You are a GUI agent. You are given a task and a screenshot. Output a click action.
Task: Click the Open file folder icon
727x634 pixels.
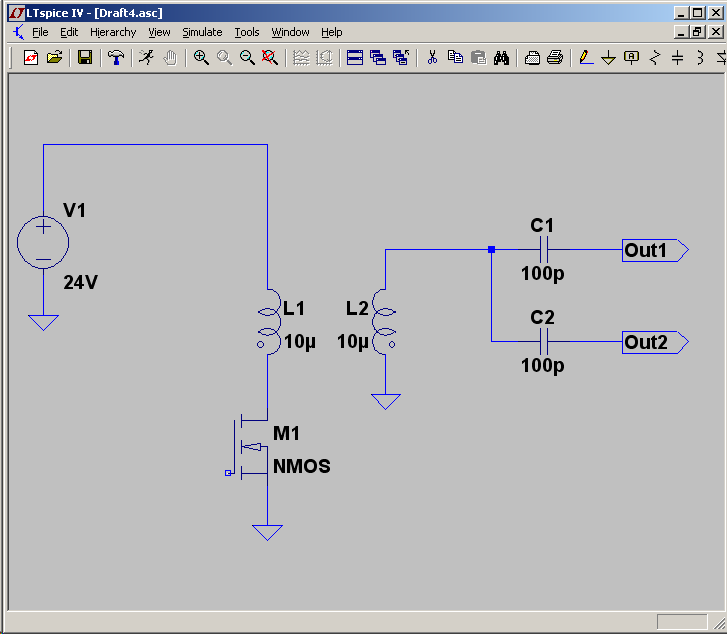coord(54,58)
